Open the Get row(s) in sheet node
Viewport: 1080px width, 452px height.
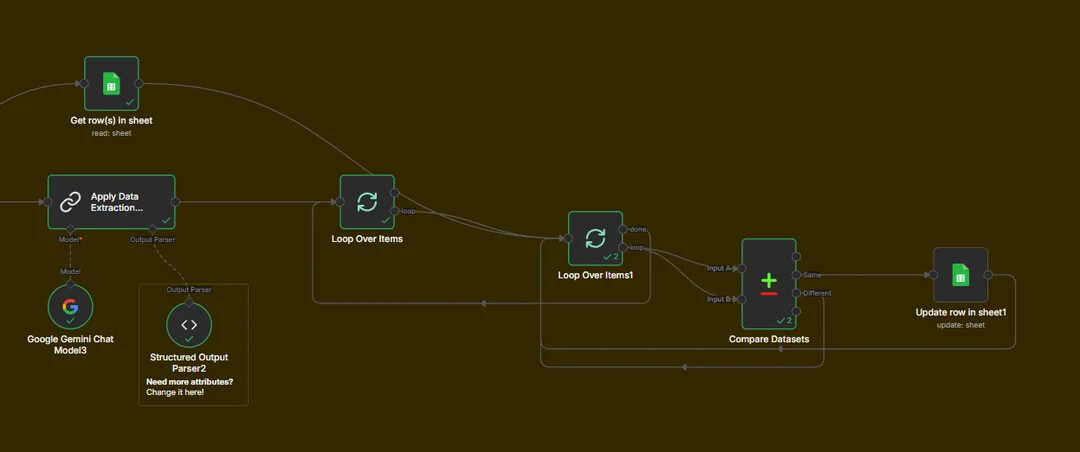click(111, 83)
